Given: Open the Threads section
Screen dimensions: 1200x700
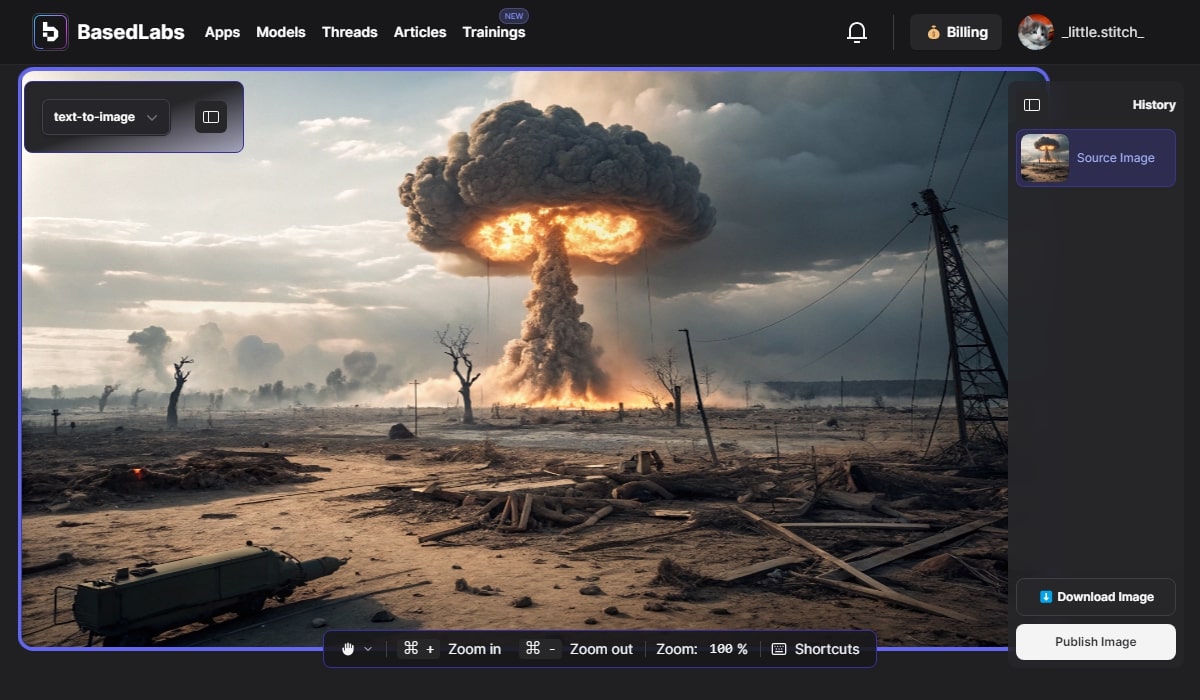Looking at the screenshot, I should [x=349, y=32].
